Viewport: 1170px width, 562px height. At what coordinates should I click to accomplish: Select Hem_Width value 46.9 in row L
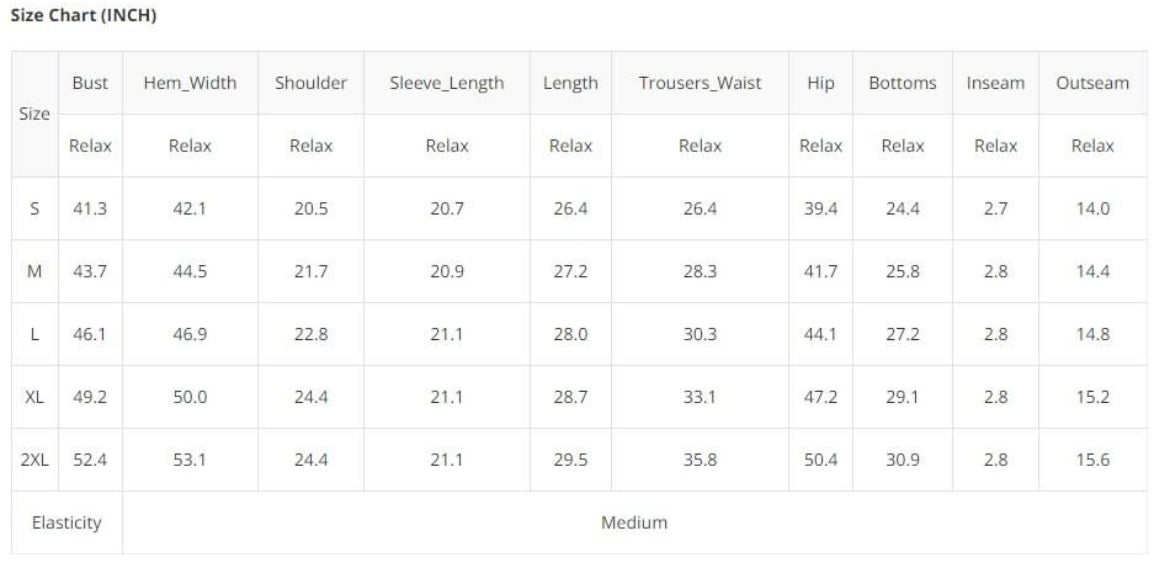(190, 334)
